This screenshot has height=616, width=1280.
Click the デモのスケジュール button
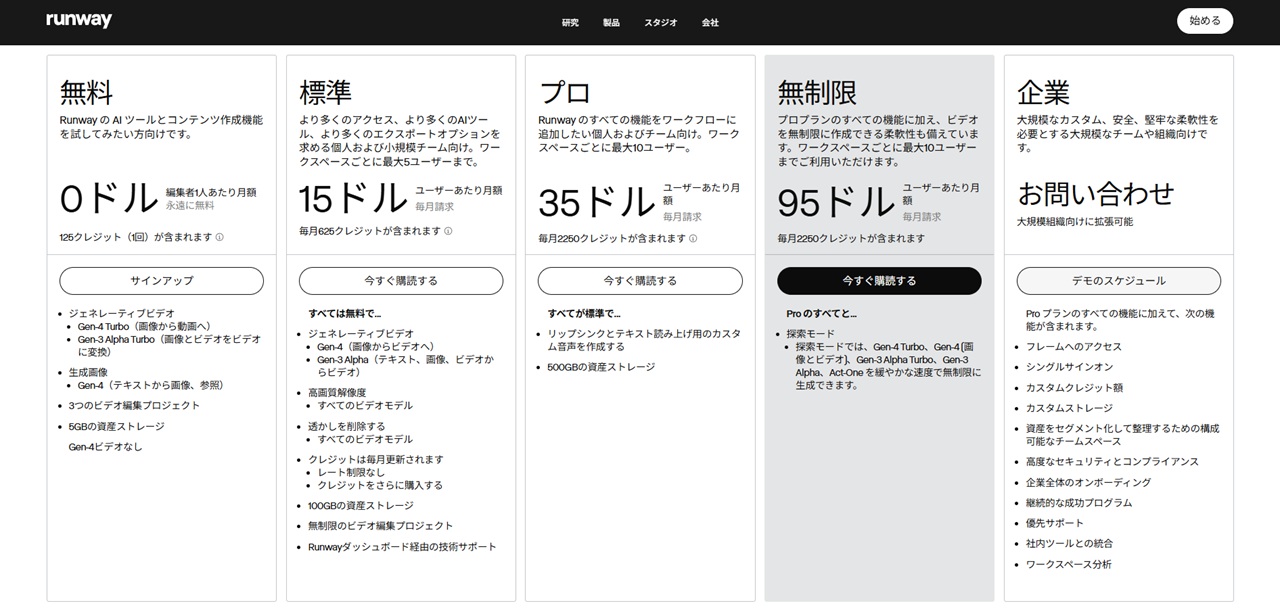(1119, 281)
